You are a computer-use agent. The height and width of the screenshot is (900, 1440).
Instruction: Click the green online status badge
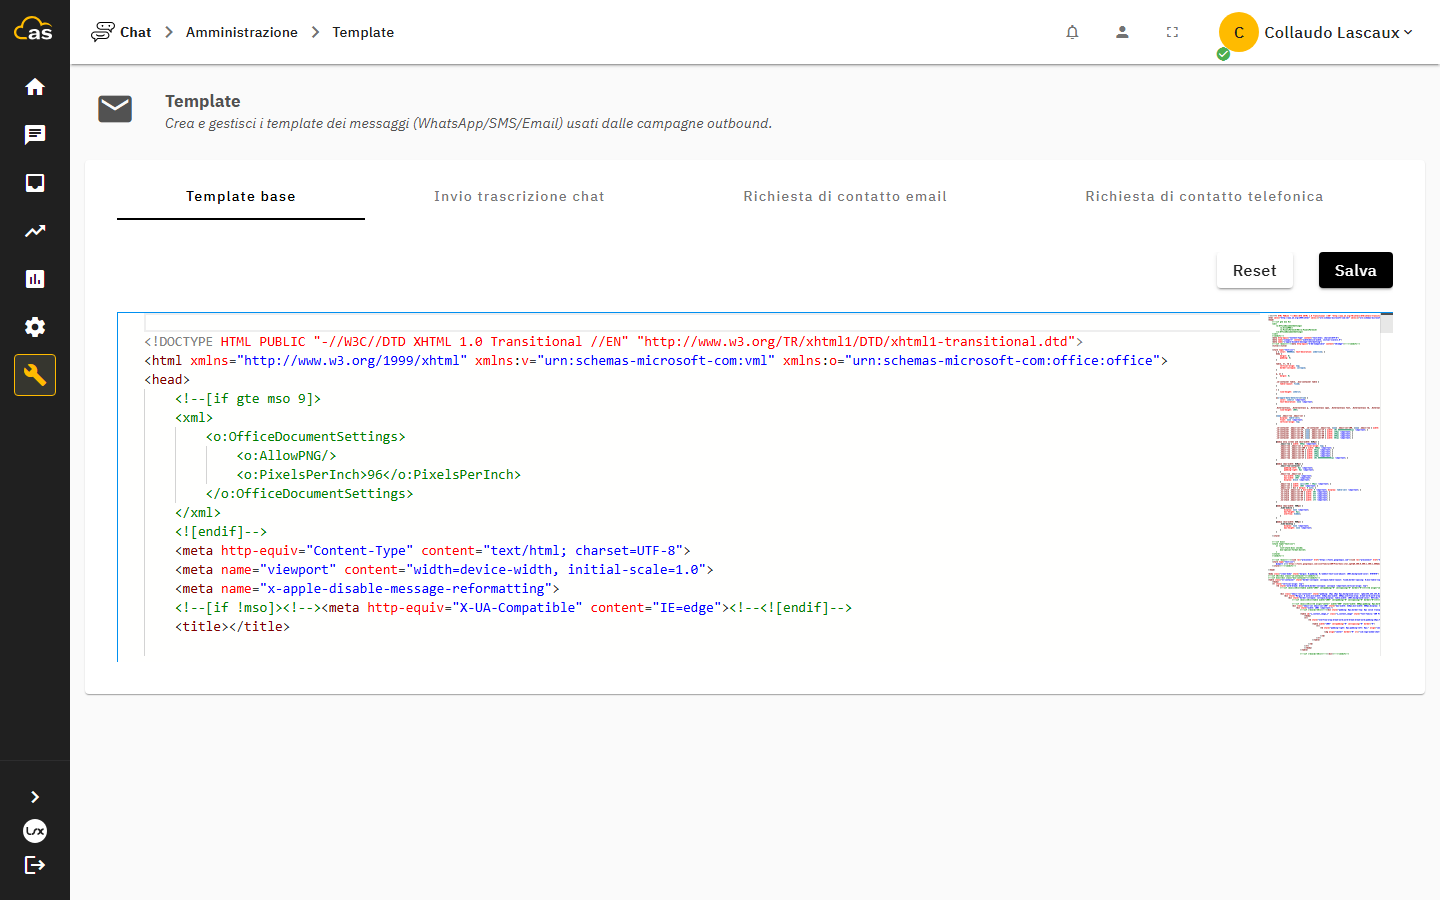pyautogui.click(x=1223, y=54)
